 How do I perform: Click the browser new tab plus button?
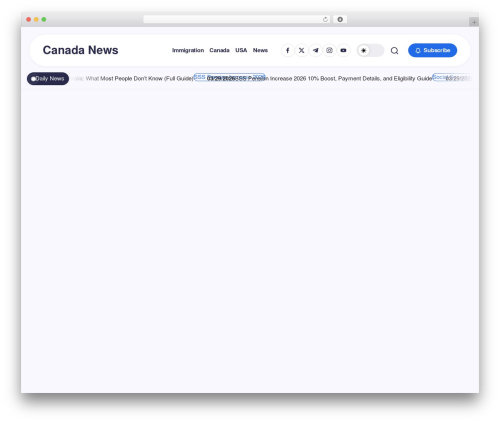click(x=474, y=22)
